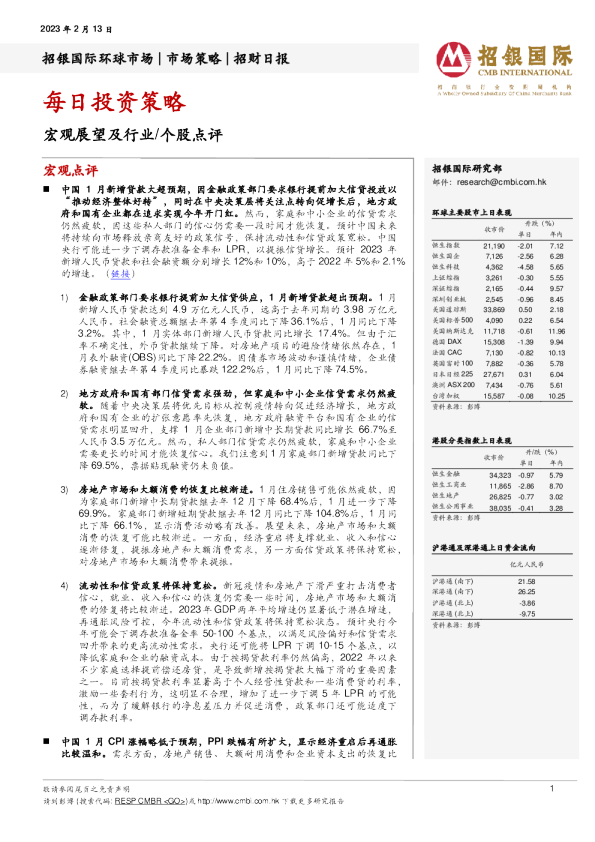
Task: Select the 日本日经225 closing value 27,671
Action: point(494,374)
